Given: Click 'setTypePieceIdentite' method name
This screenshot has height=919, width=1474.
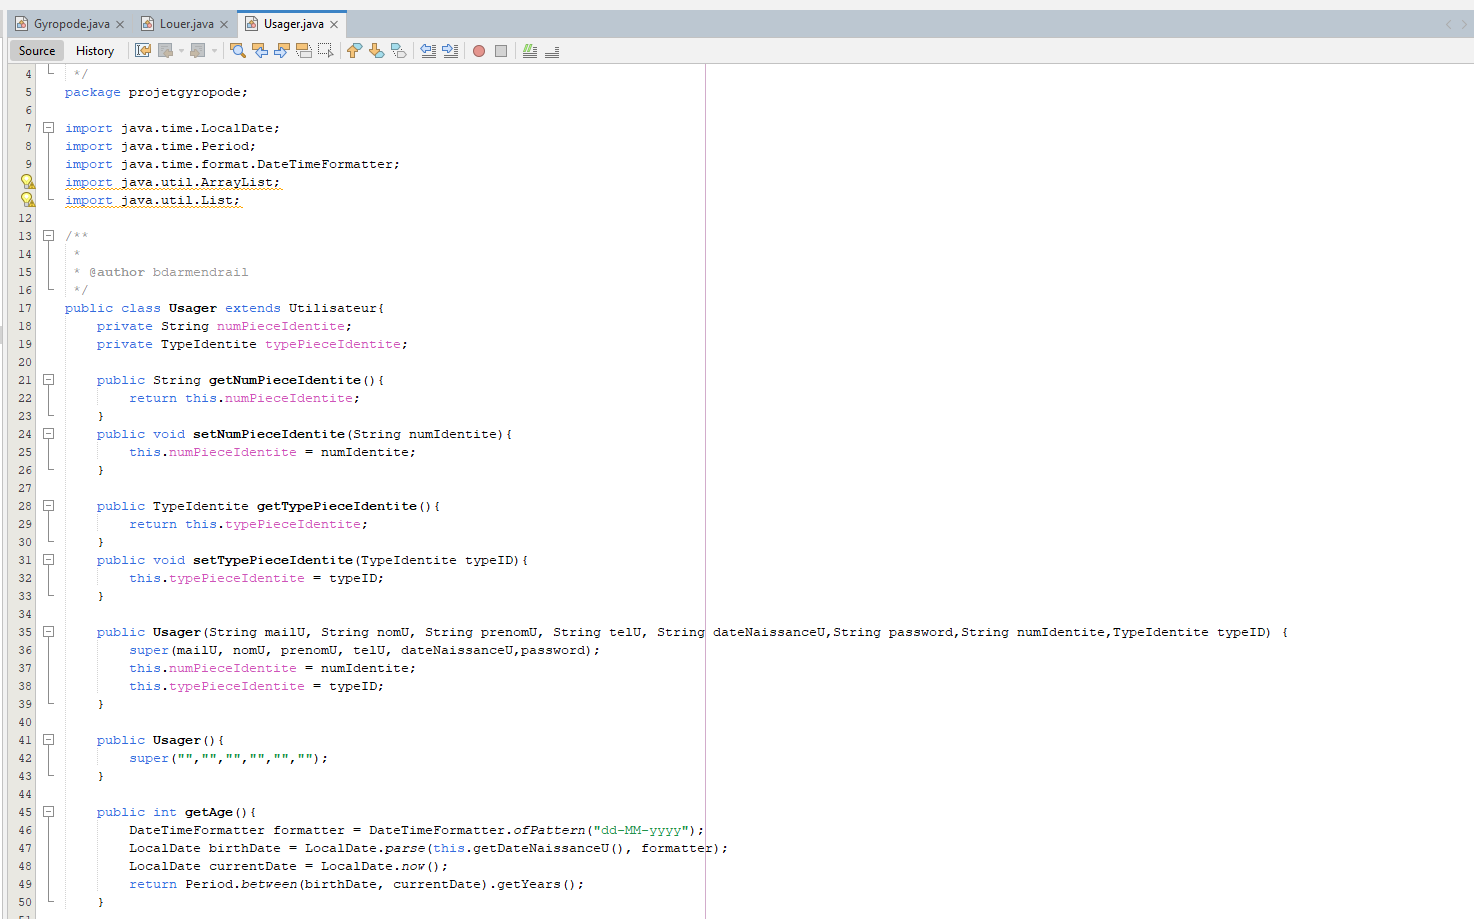Looking at the screenshot, I should click(273, 560).
